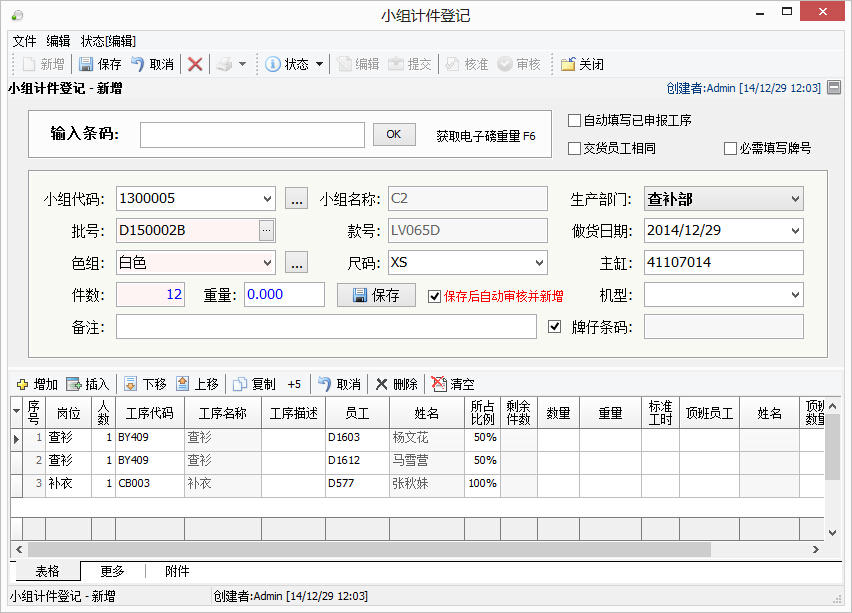The width and height of the screenshot is (852, 613).
Task: Toggle 交货员工相同 checkbox
Action: click(574, 148)
